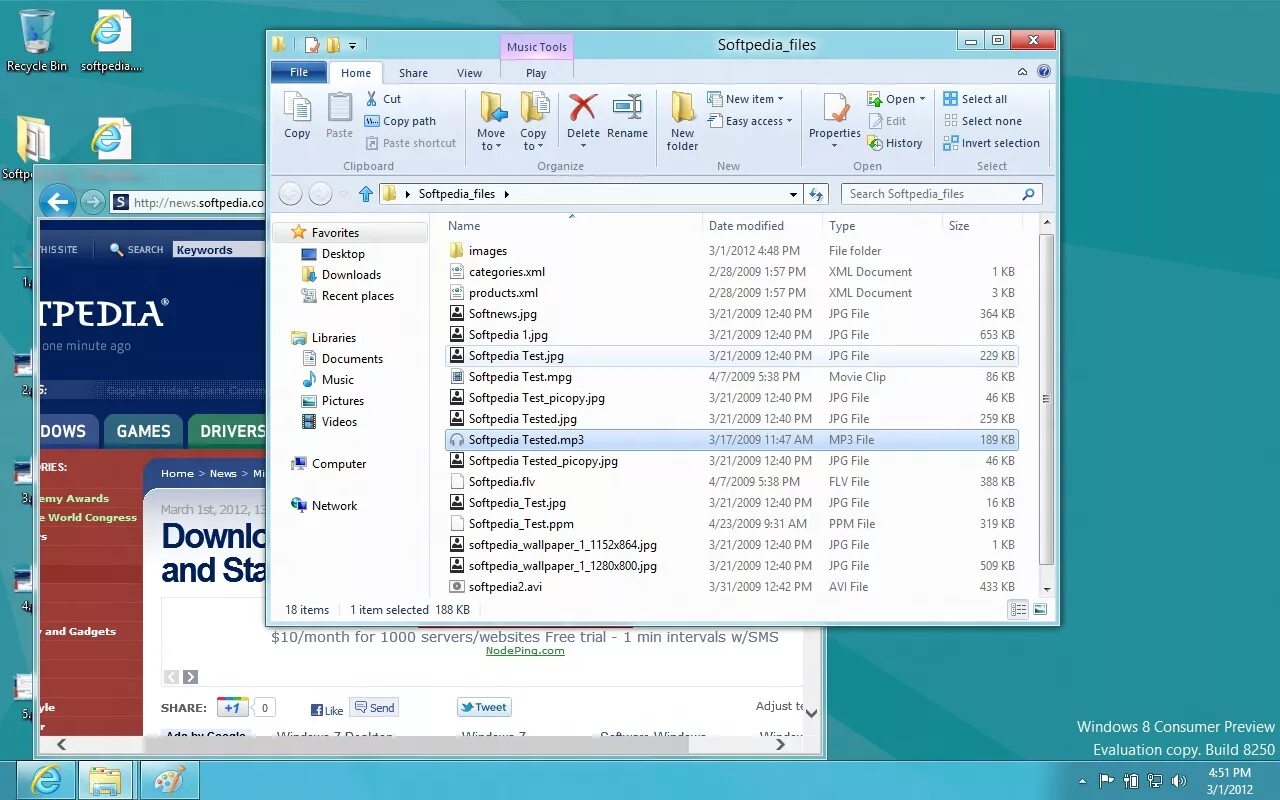
Task: Invert the current file selection
Action: pyautogui.click(x=992, y=142)
